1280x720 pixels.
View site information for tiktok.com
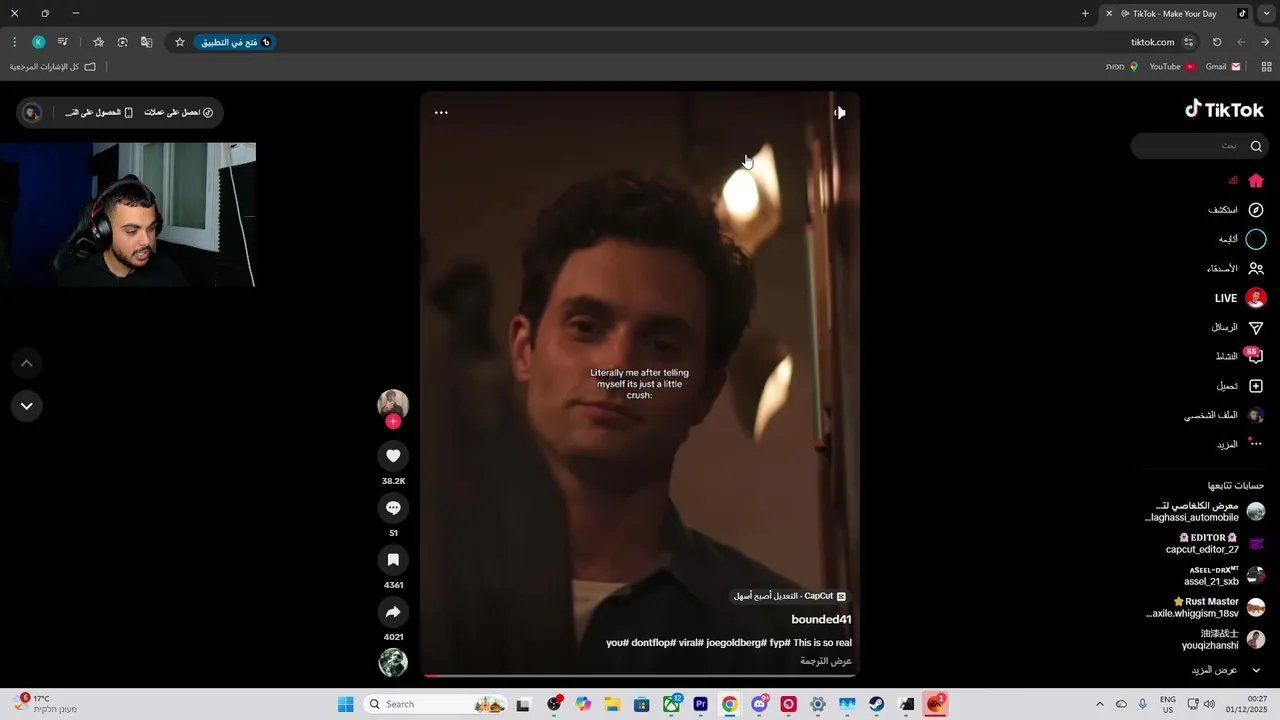pyautogui.click(x=1188, y=42)
